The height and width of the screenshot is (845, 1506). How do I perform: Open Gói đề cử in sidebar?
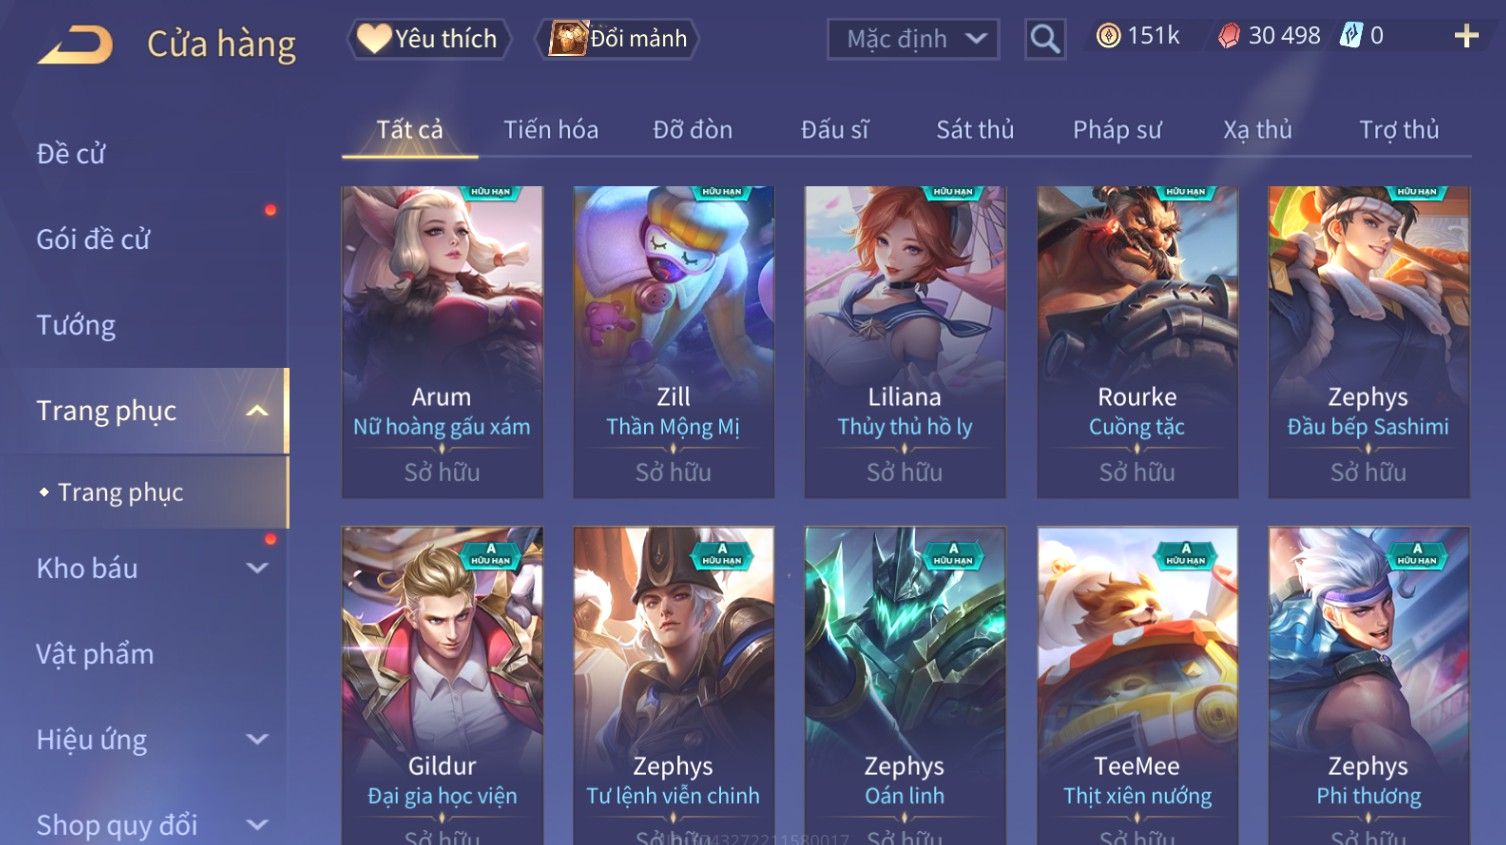[93, 239]
